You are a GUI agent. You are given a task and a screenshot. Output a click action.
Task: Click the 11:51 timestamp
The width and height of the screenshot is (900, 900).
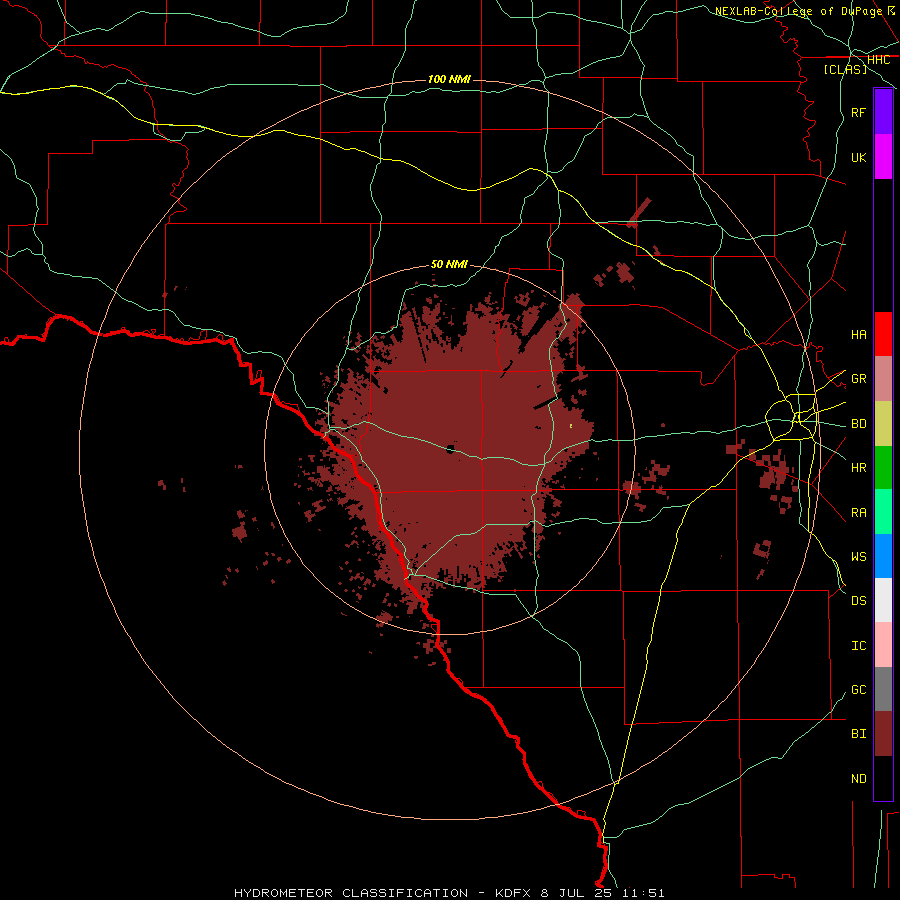click(643, 893)
